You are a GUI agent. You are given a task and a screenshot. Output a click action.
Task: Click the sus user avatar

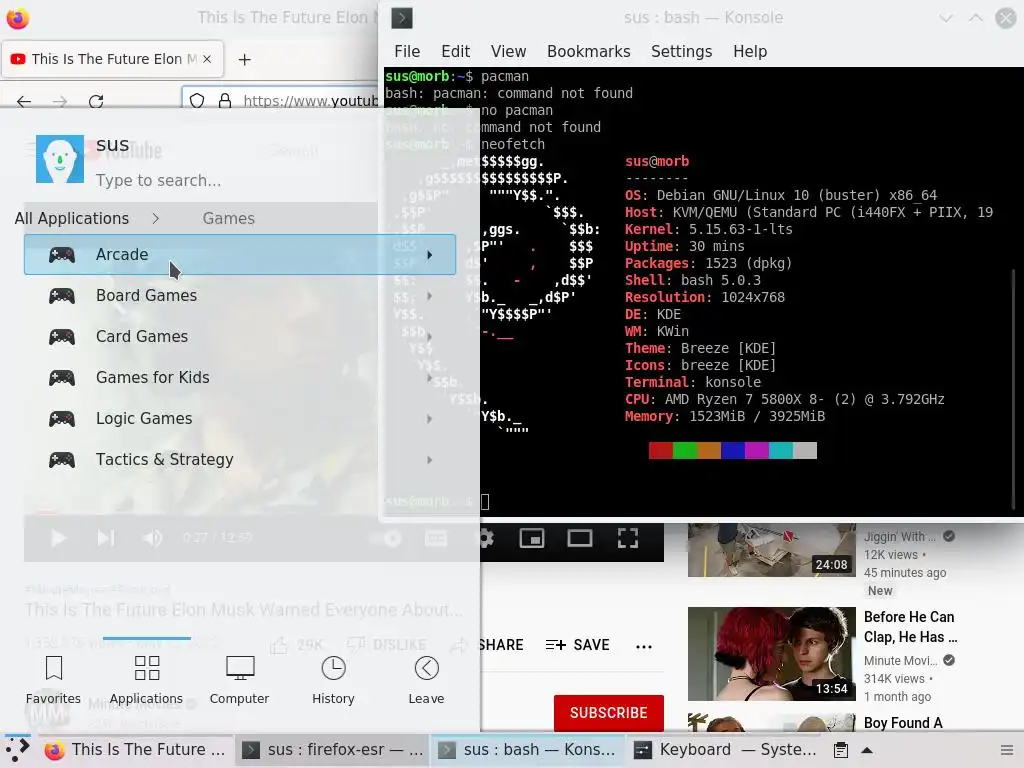[x=60, y=159]
